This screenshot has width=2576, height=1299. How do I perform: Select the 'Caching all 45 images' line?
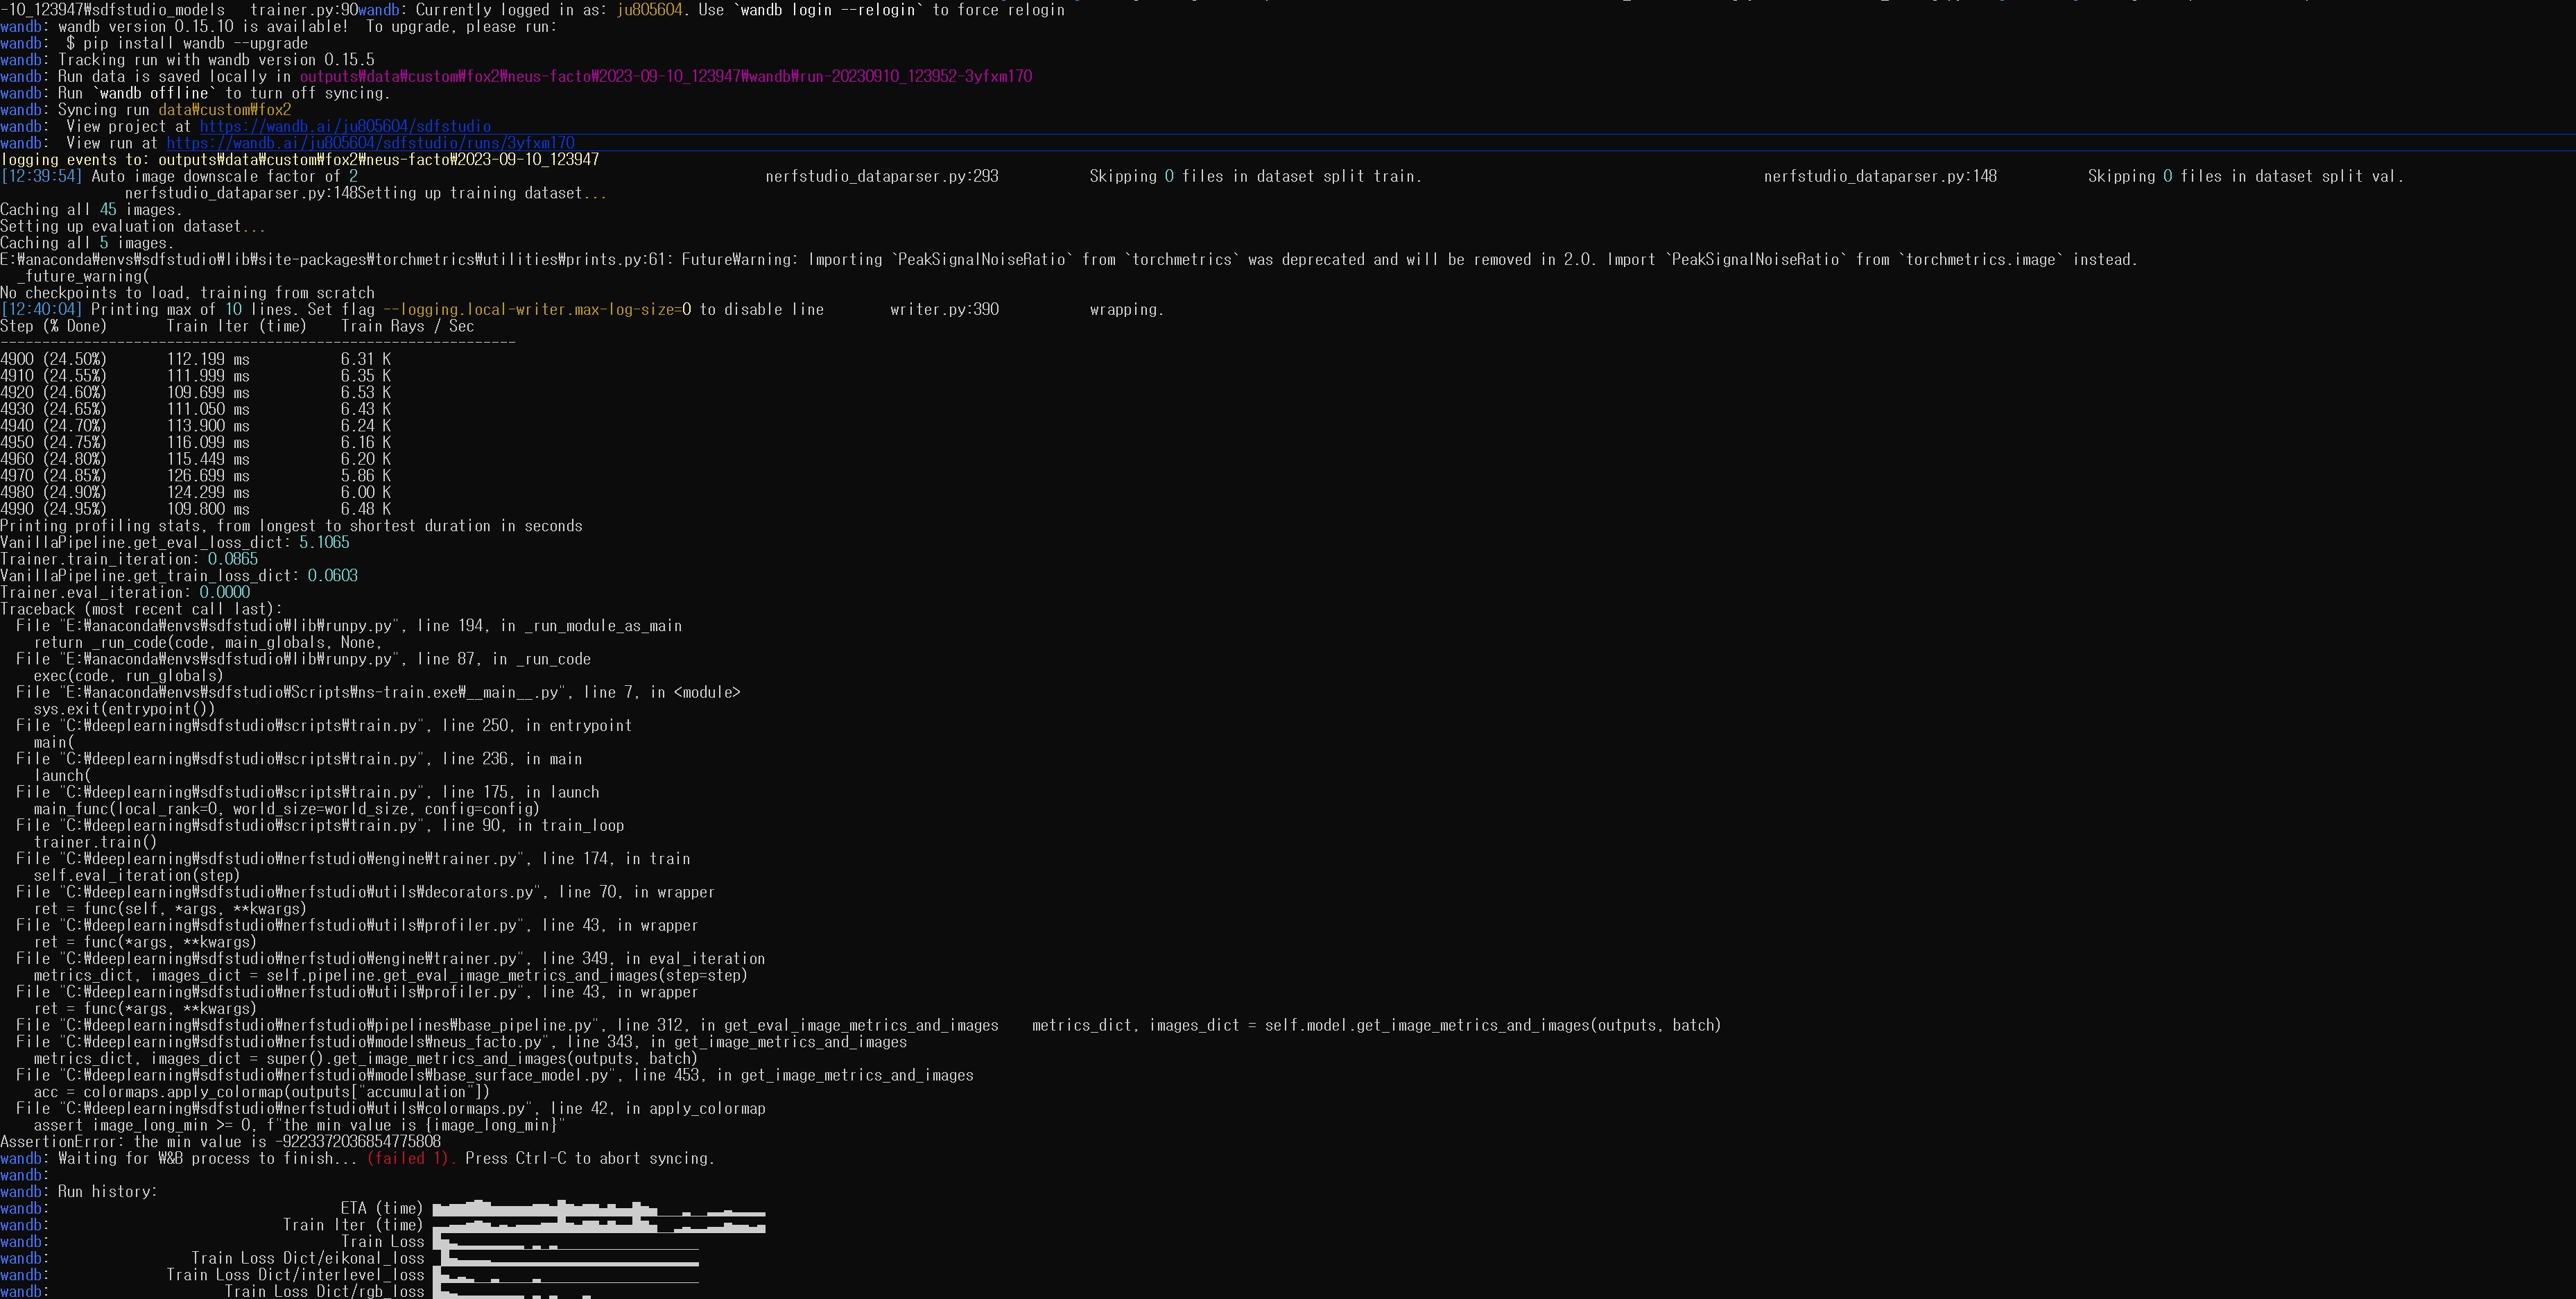(90, 209)
